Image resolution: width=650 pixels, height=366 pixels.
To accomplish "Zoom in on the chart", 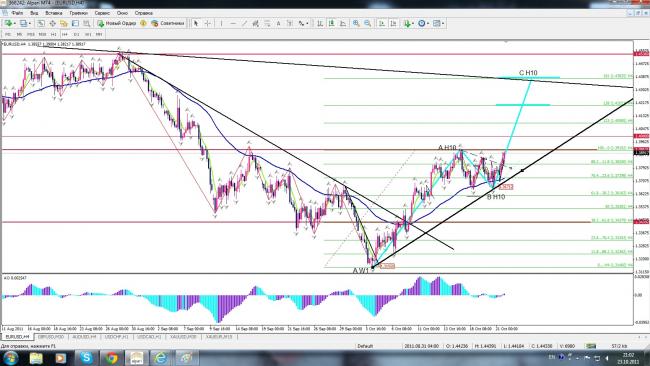I will tap(356, 24).
